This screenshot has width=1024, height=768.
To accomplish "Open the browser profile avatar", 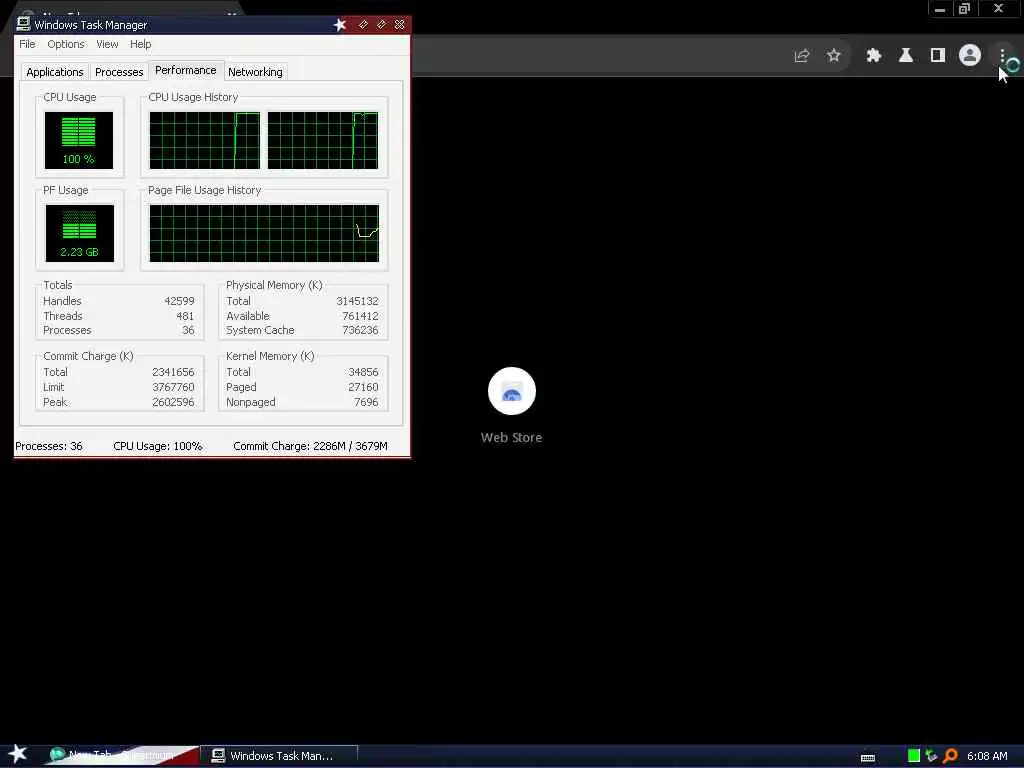I will point(970,55).
